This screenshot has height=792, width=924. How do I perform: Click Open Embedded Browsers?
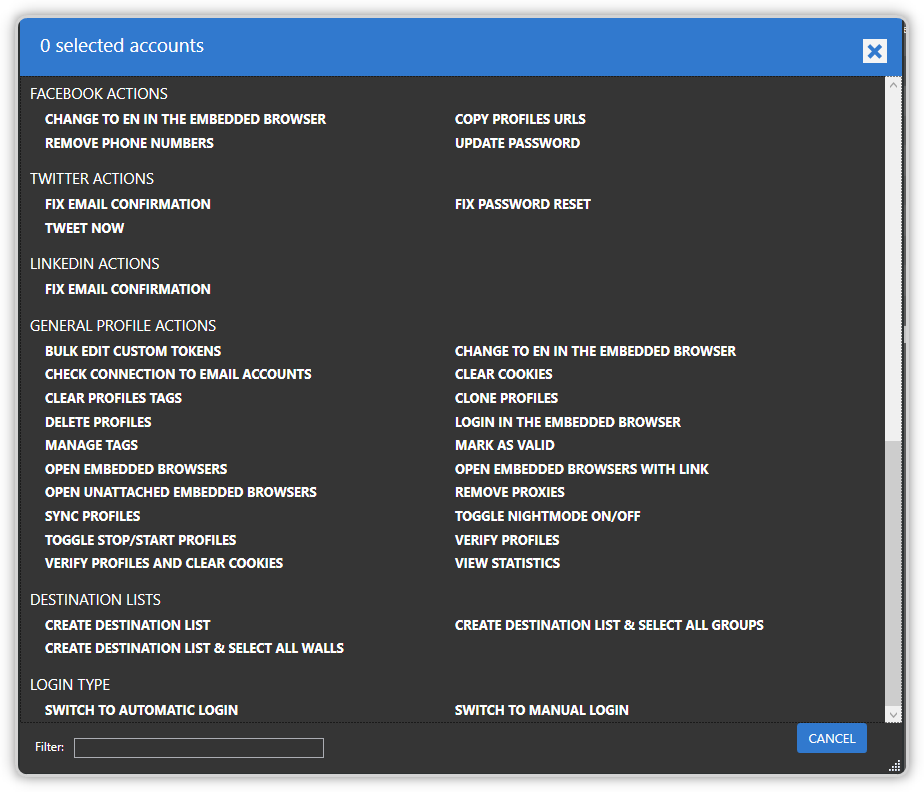click(x=136, y=469)
